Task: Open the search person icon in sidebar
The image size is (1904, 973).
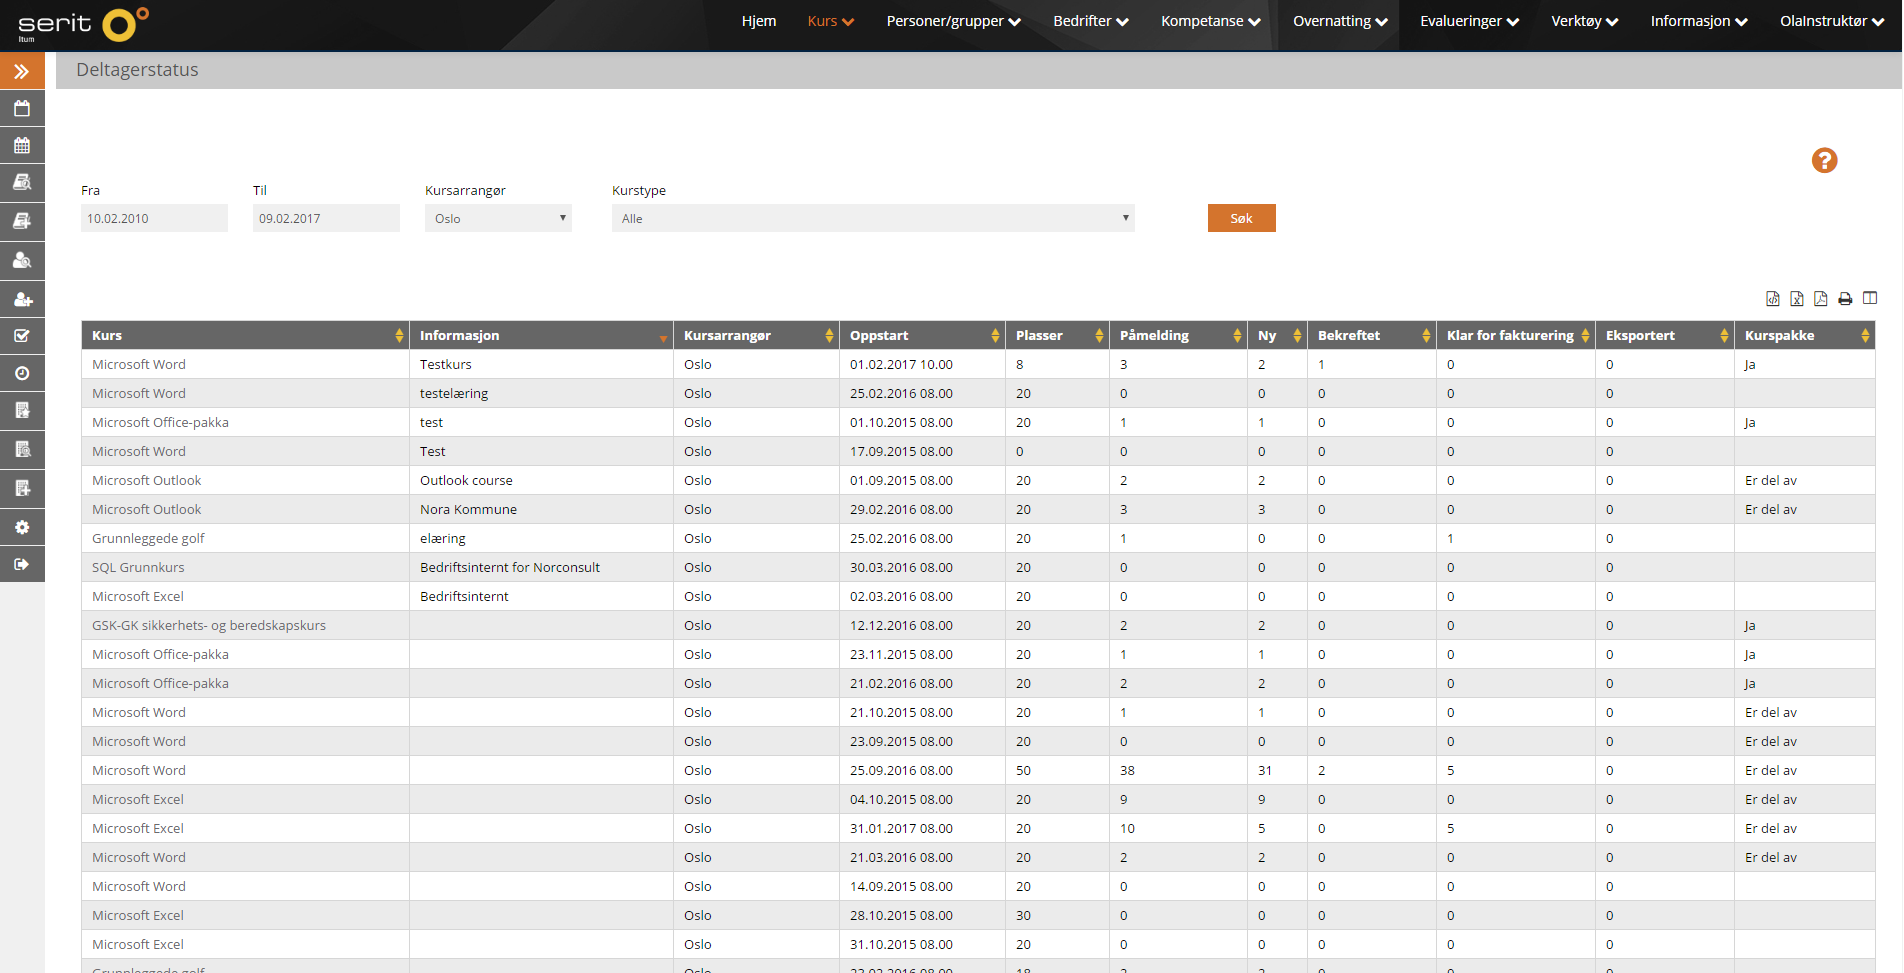Action: [x=22, y=260]
